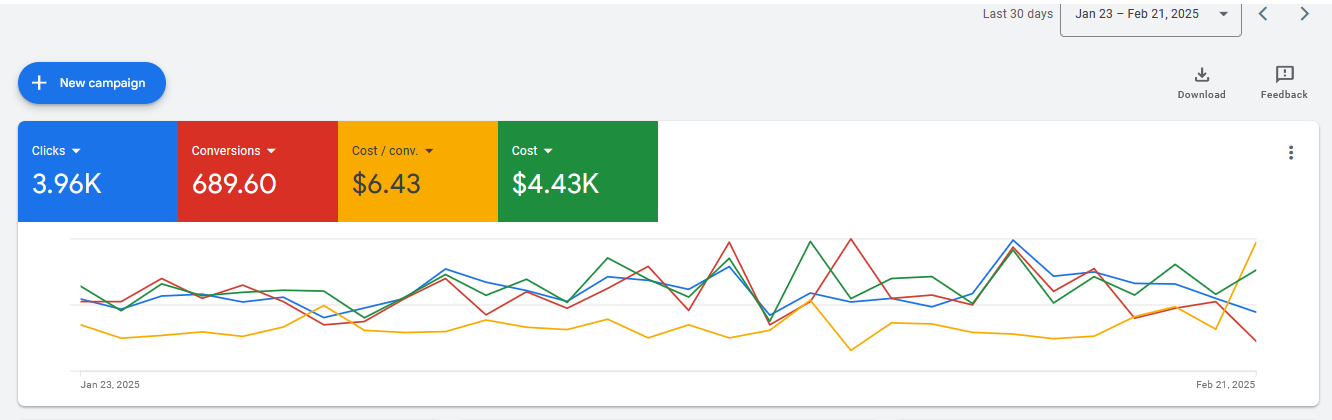The height and width of the screenshot is (420, 1332).
Task: Expand the green Cost metric dropdown arrow
Action: [548, 151]
